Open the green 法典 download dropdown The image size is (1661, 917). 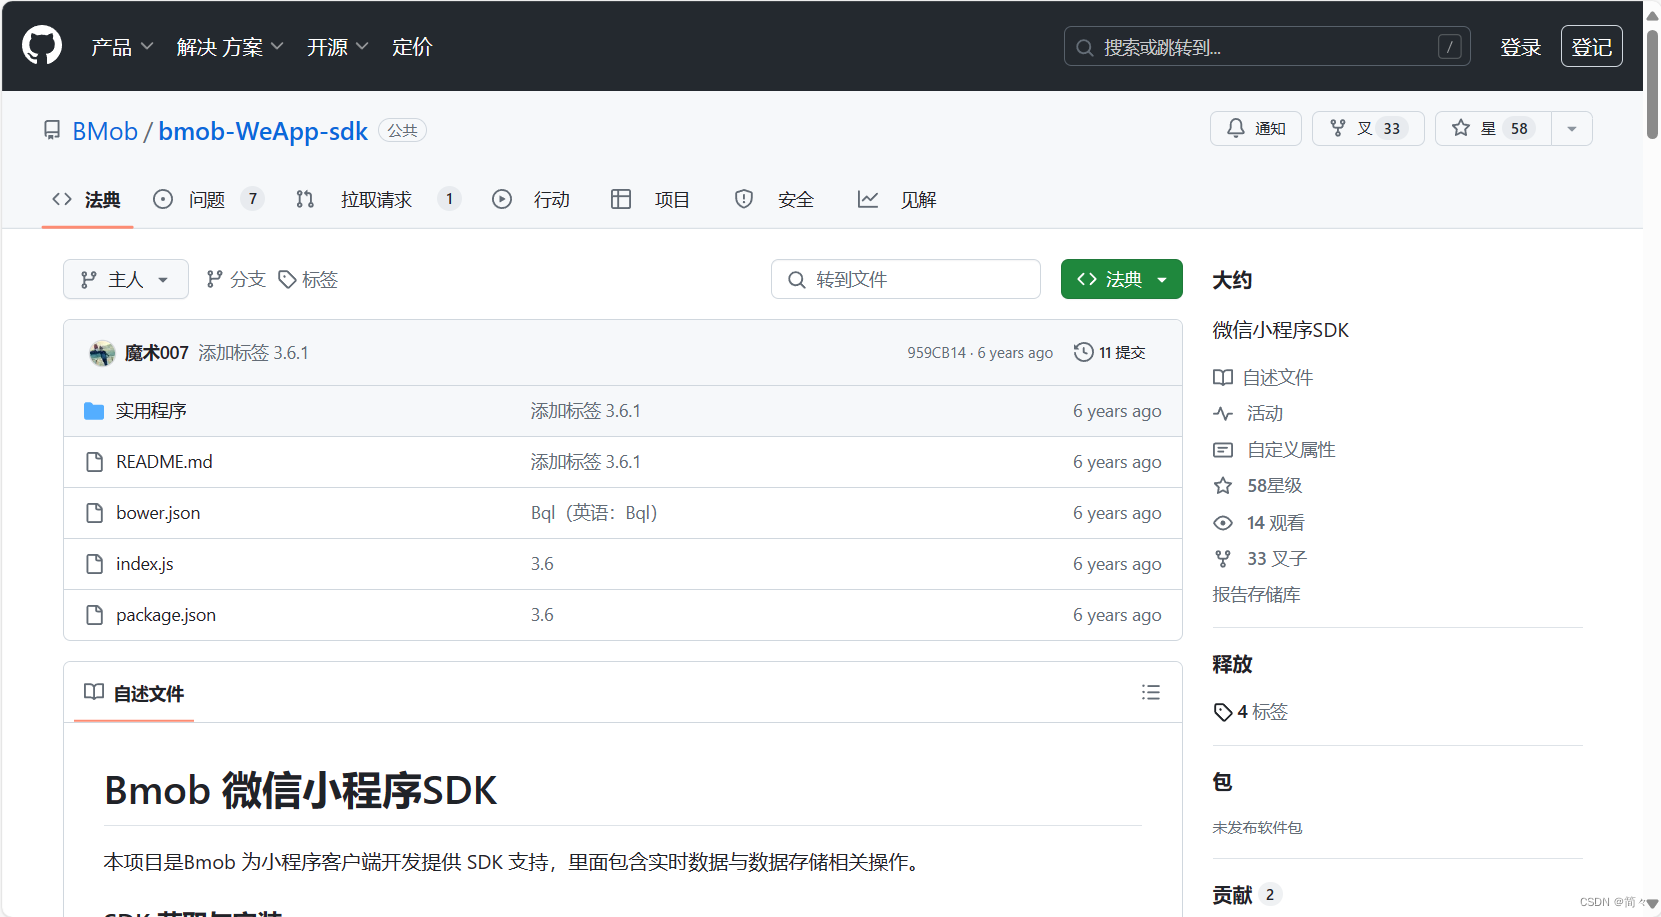click(x=1121, y=279)
